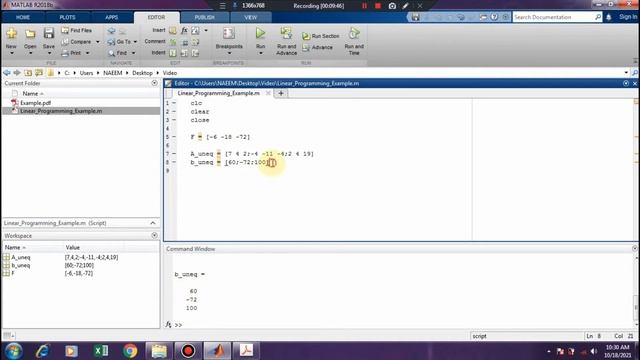Click the Print button

71,53
